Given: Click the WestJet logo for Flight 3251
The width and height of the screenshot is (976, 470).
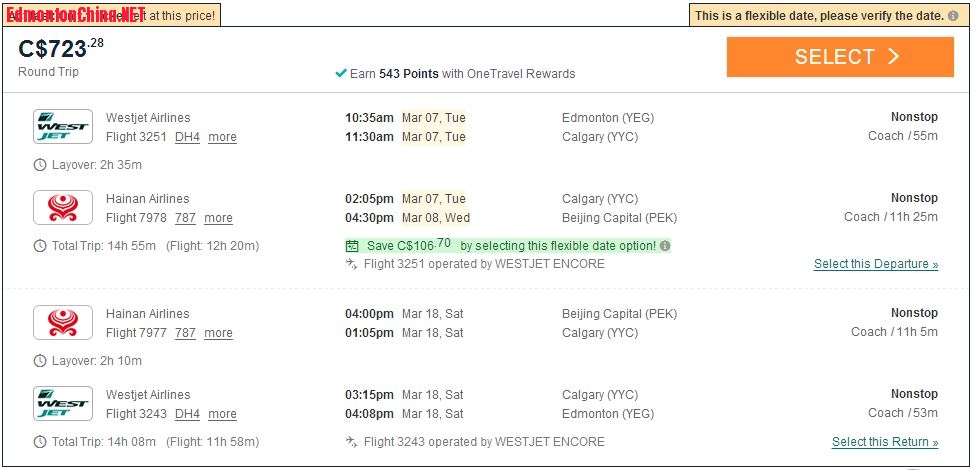Looking at the screenshot, I should click(62, 127).
